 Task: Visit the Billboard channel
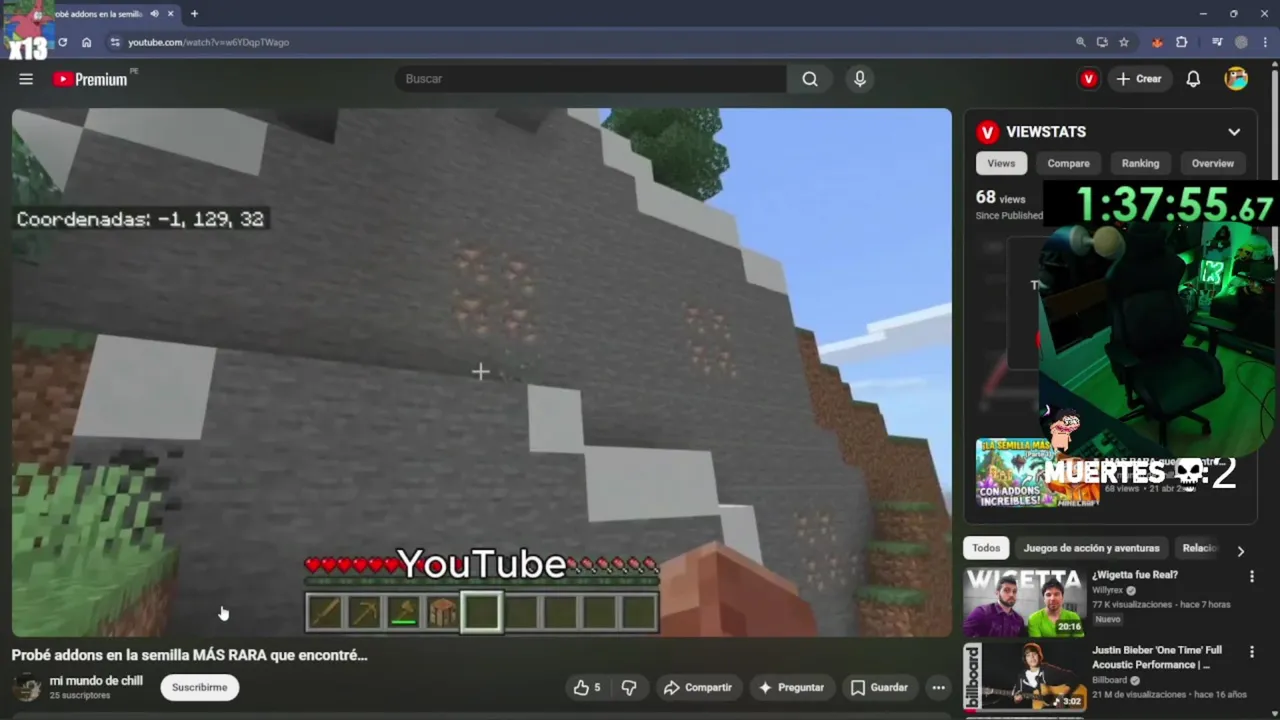click(1109, 680)
